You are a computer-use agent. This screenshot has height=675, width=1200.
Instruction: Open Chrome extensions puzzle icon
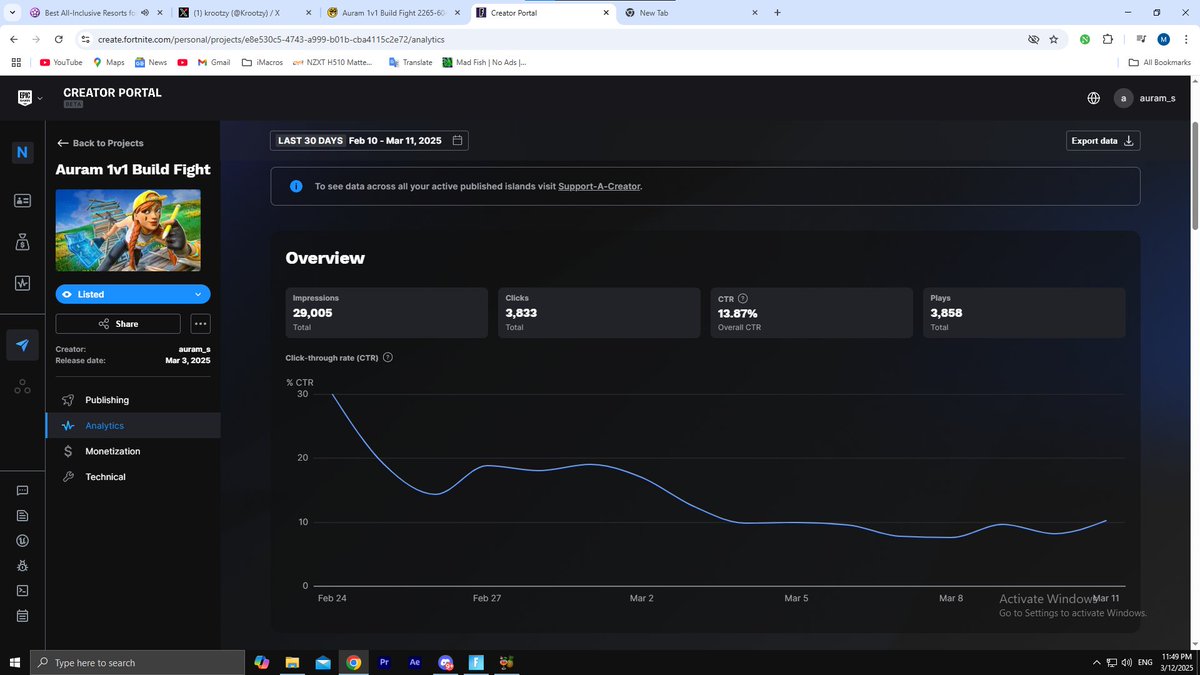(x=1108, y=39)
